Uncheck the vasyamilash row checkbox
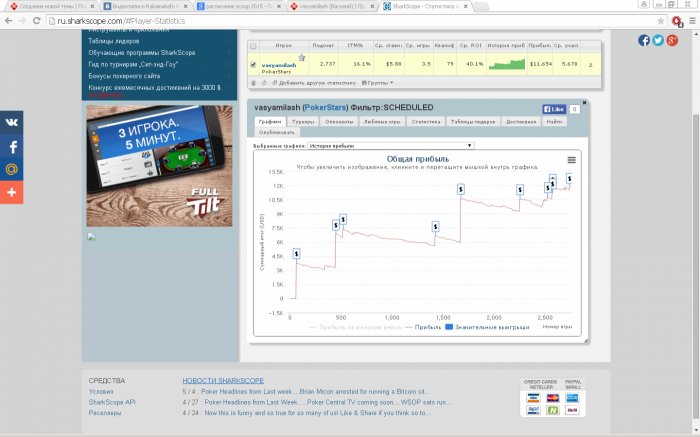Image resolution: width=700 pixels, height=437 pixels. pos(253,64)
